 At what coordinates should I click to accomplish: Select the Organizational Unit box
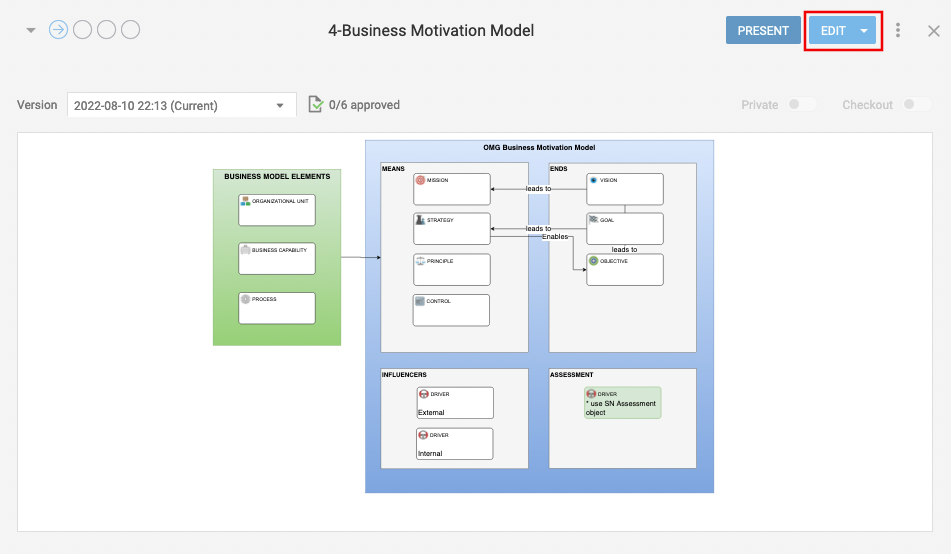point(277,210)
